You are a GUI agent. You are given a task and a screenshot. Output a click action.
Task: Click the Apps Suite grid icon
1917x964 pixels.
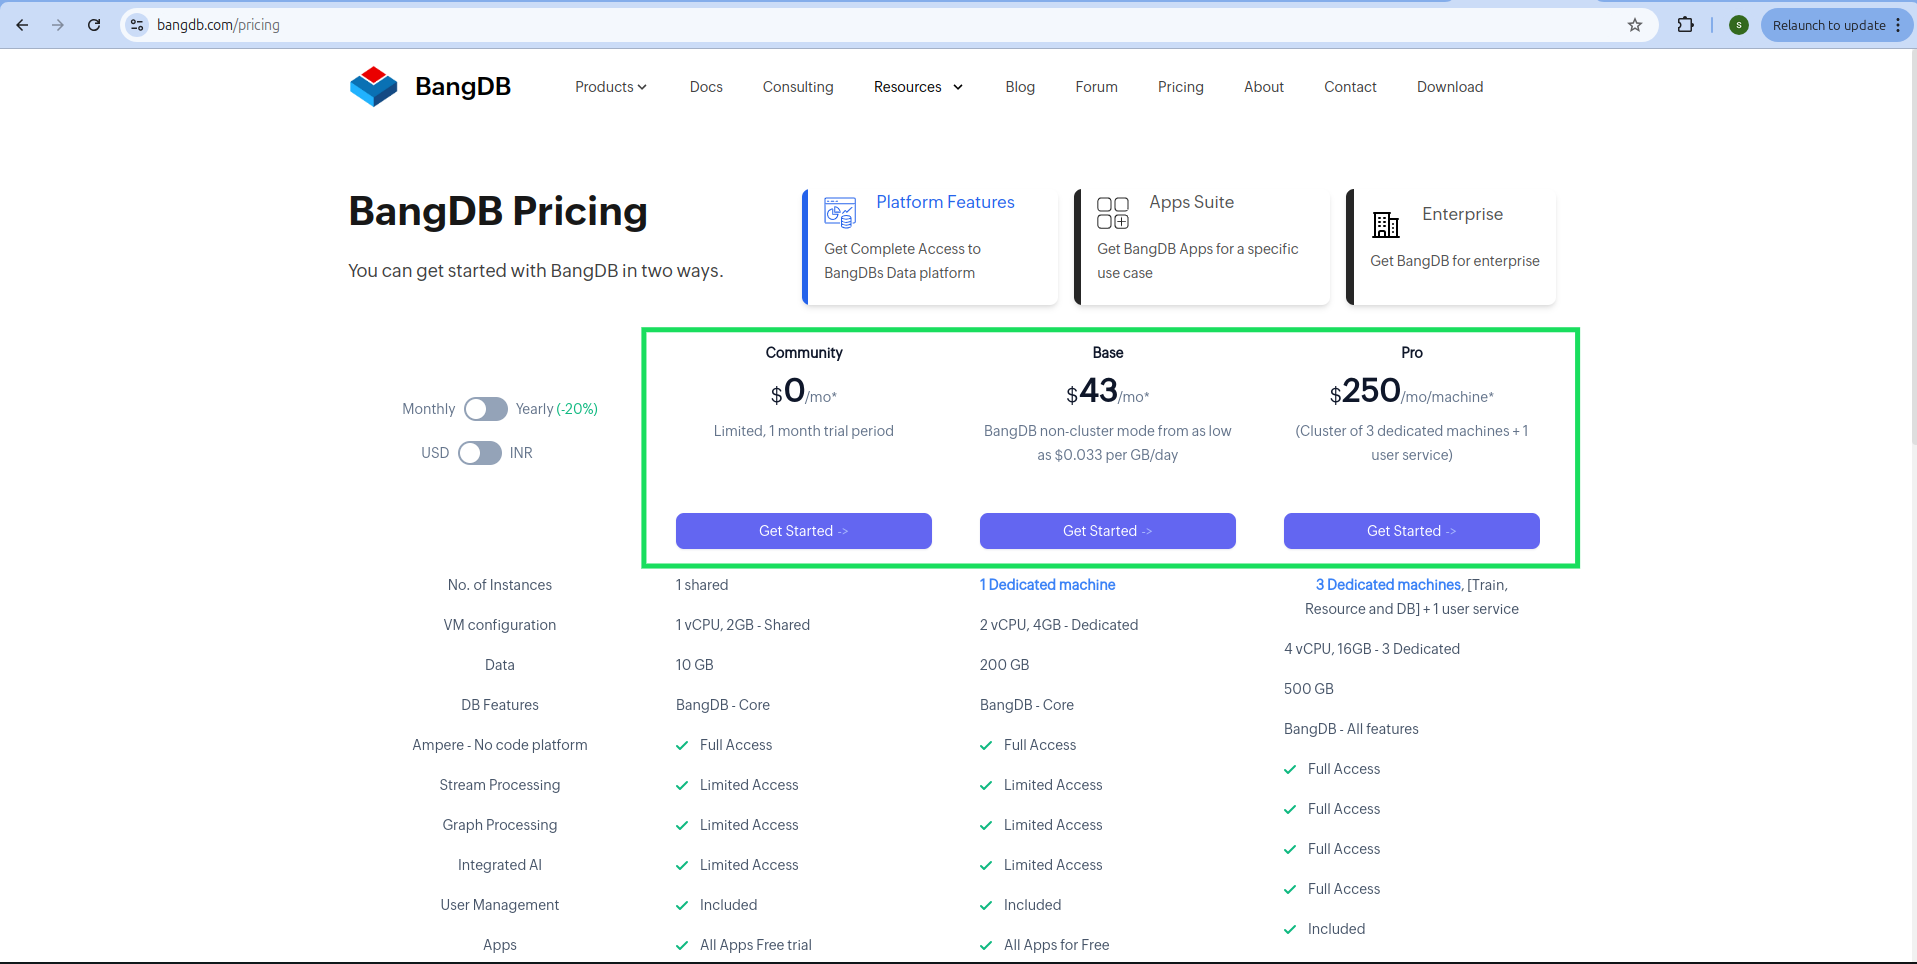click(1113, 213)
